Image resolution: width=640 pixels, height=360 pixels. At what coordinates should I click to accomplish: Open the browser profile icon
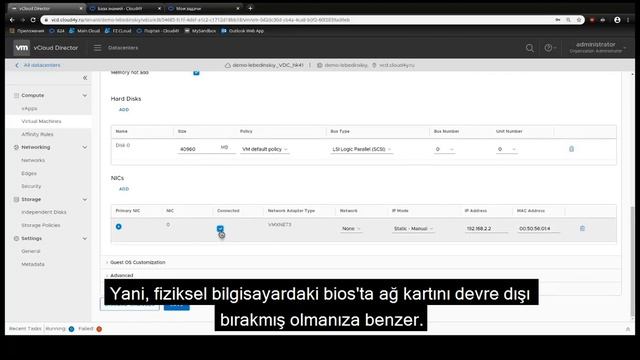coord(617,20)
